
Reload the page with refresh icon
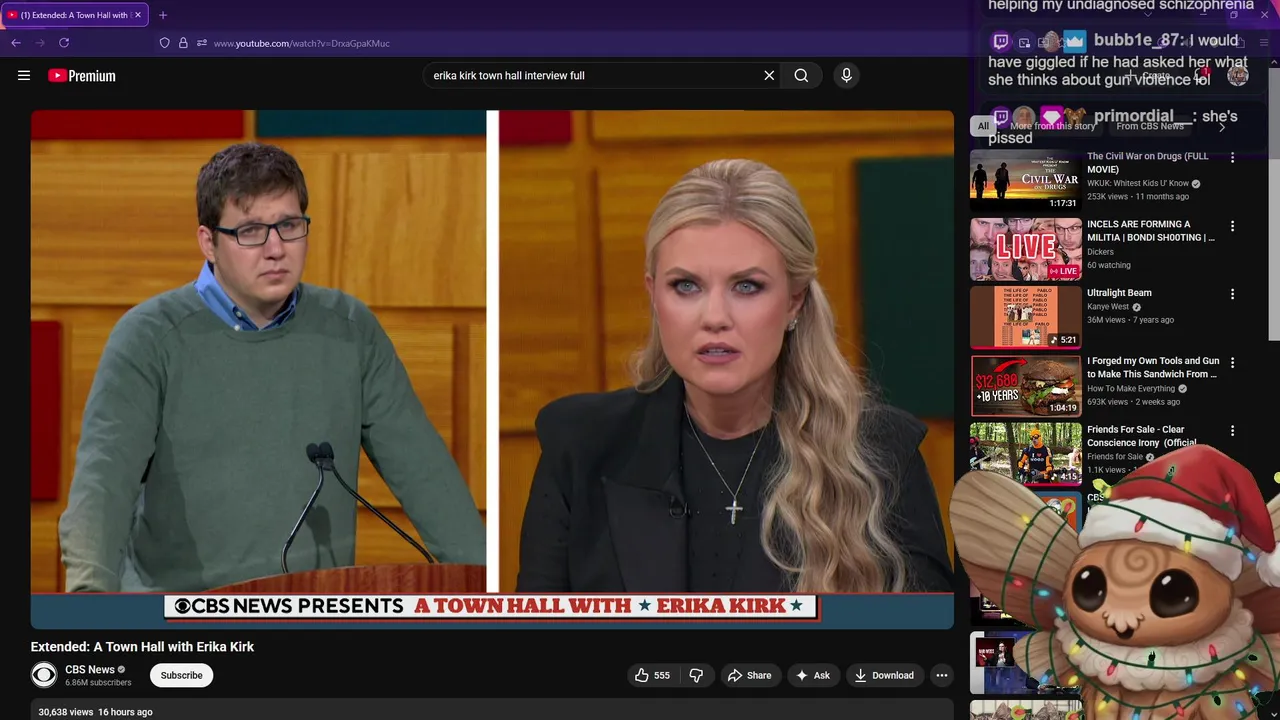(64, 43)
